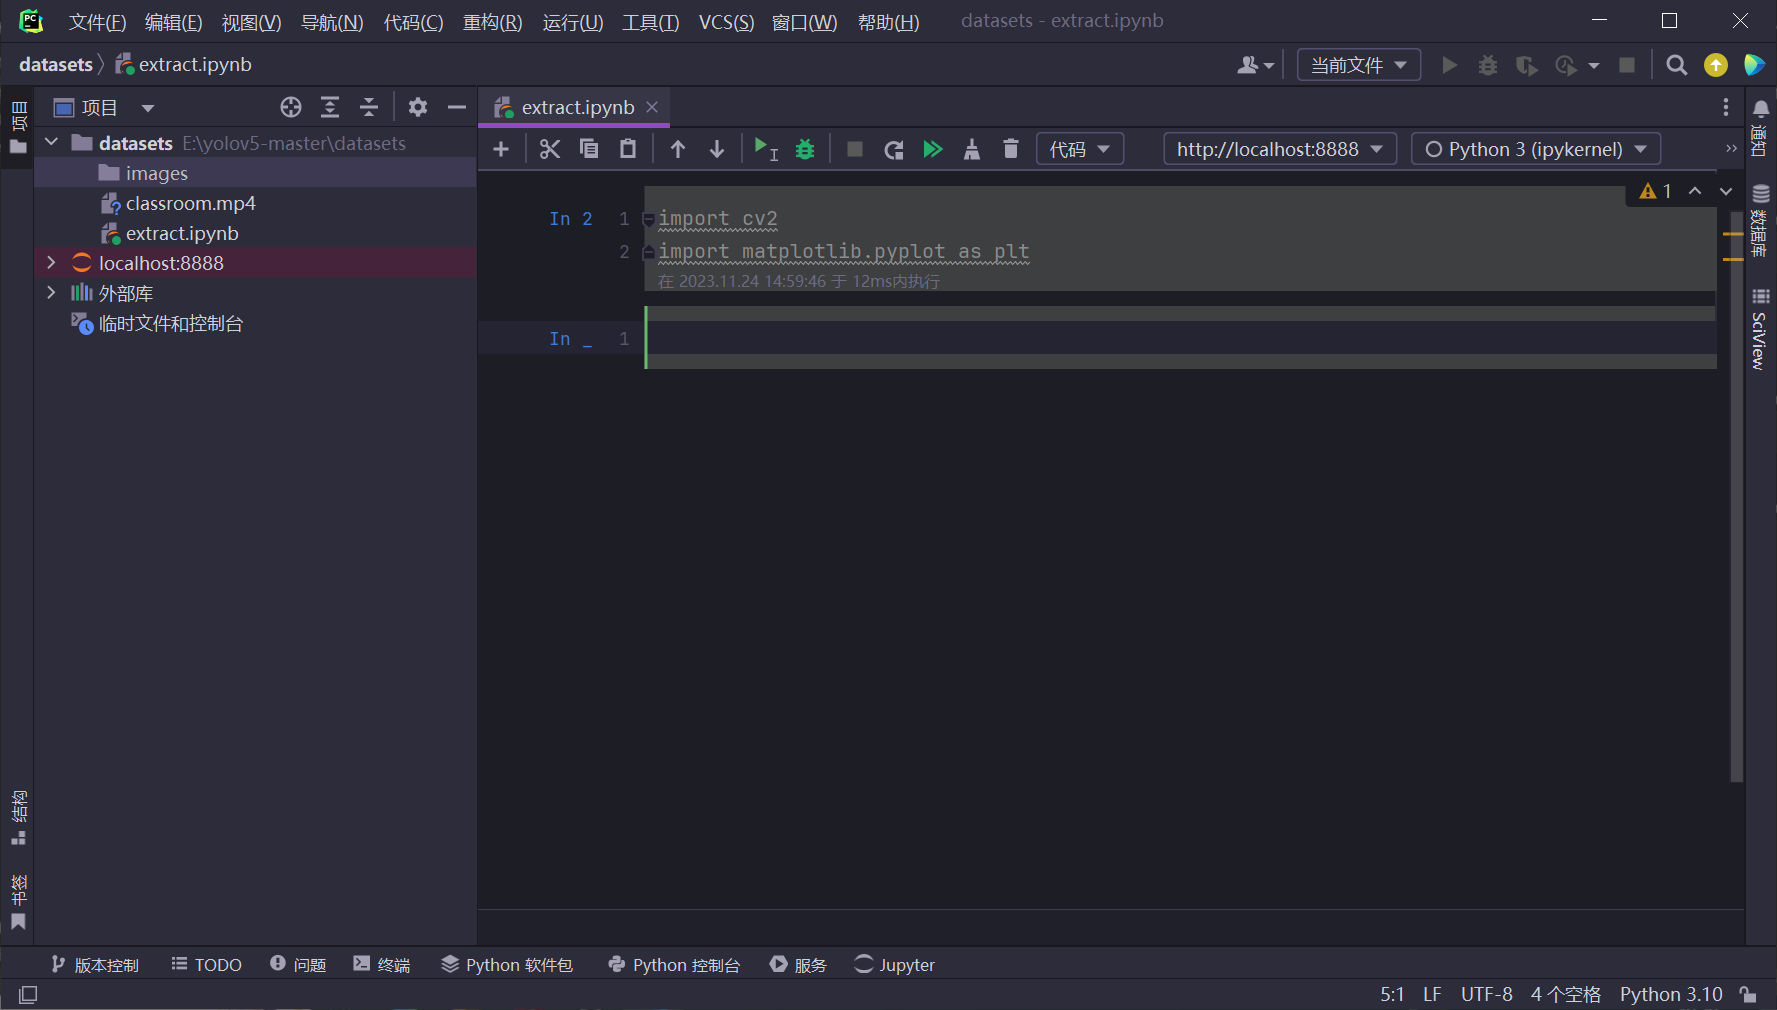
Task: Open the 编辑(E) menu
Action: tap(174, 22)
